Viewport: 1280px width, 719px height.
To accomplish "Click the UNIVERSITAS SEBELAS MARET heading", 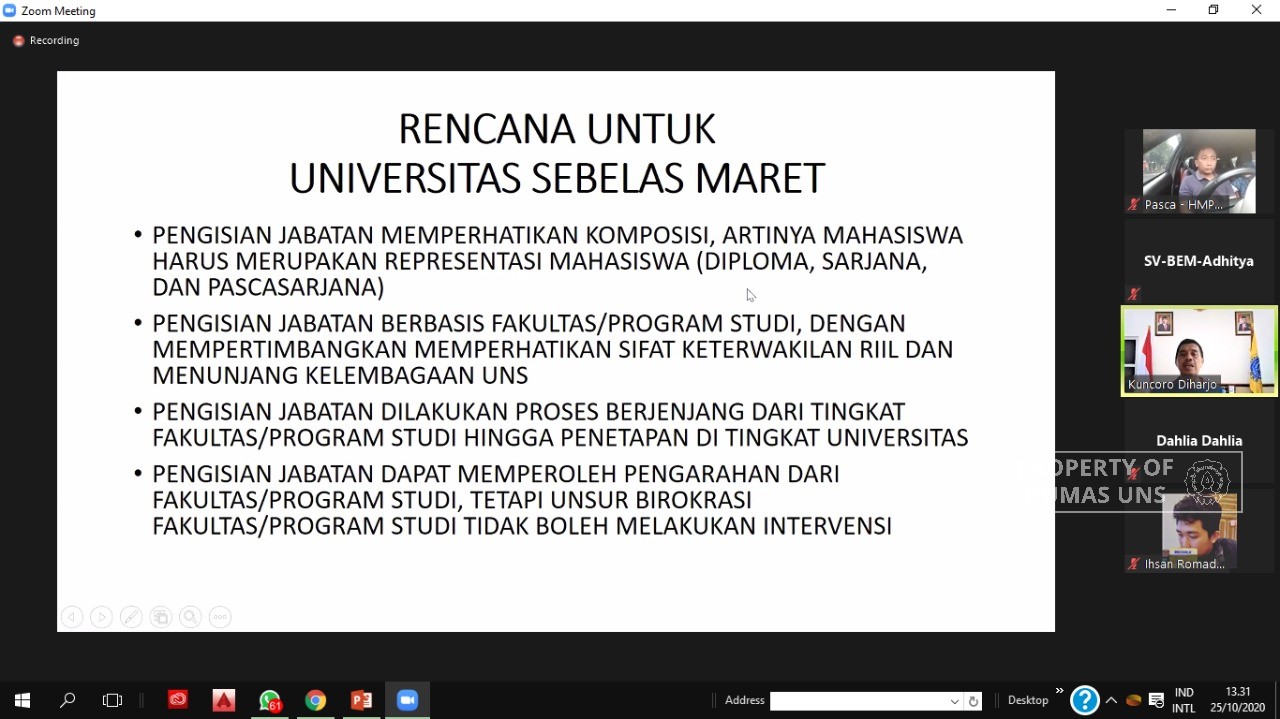I will click(557, 178).
